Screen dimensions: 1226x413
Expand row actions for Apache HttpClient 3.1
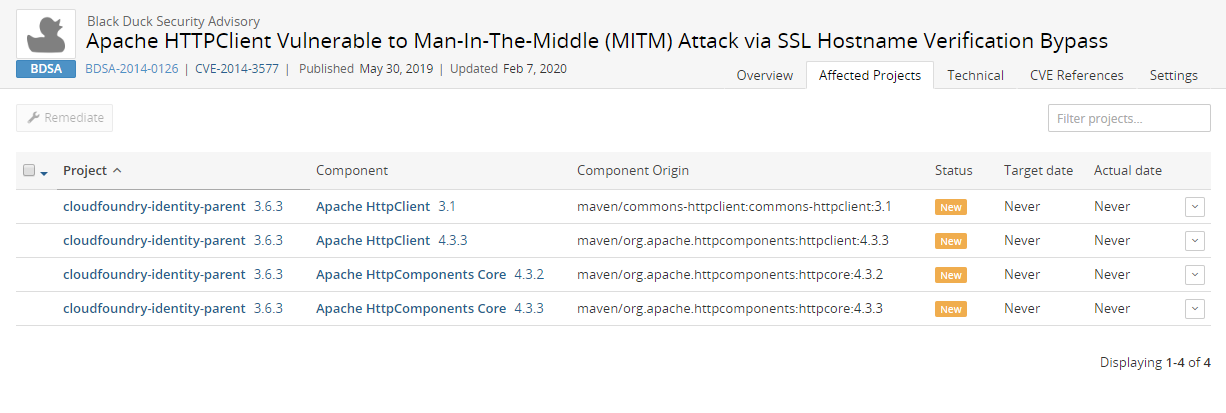pyautogui.click(x=1195, y=207)
